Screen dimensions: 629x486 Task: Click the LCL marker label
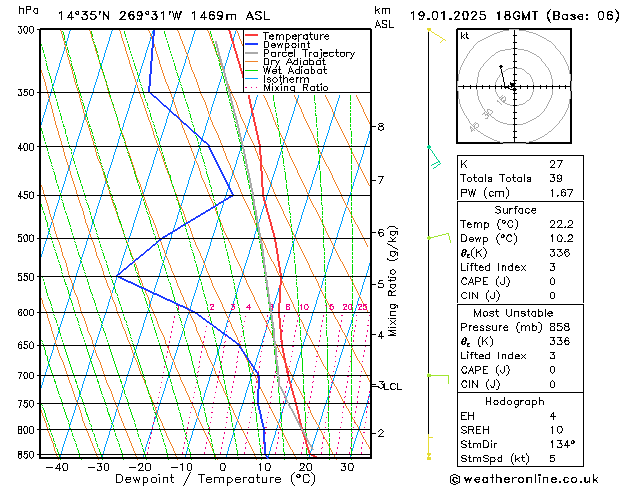tap(393, 387)
